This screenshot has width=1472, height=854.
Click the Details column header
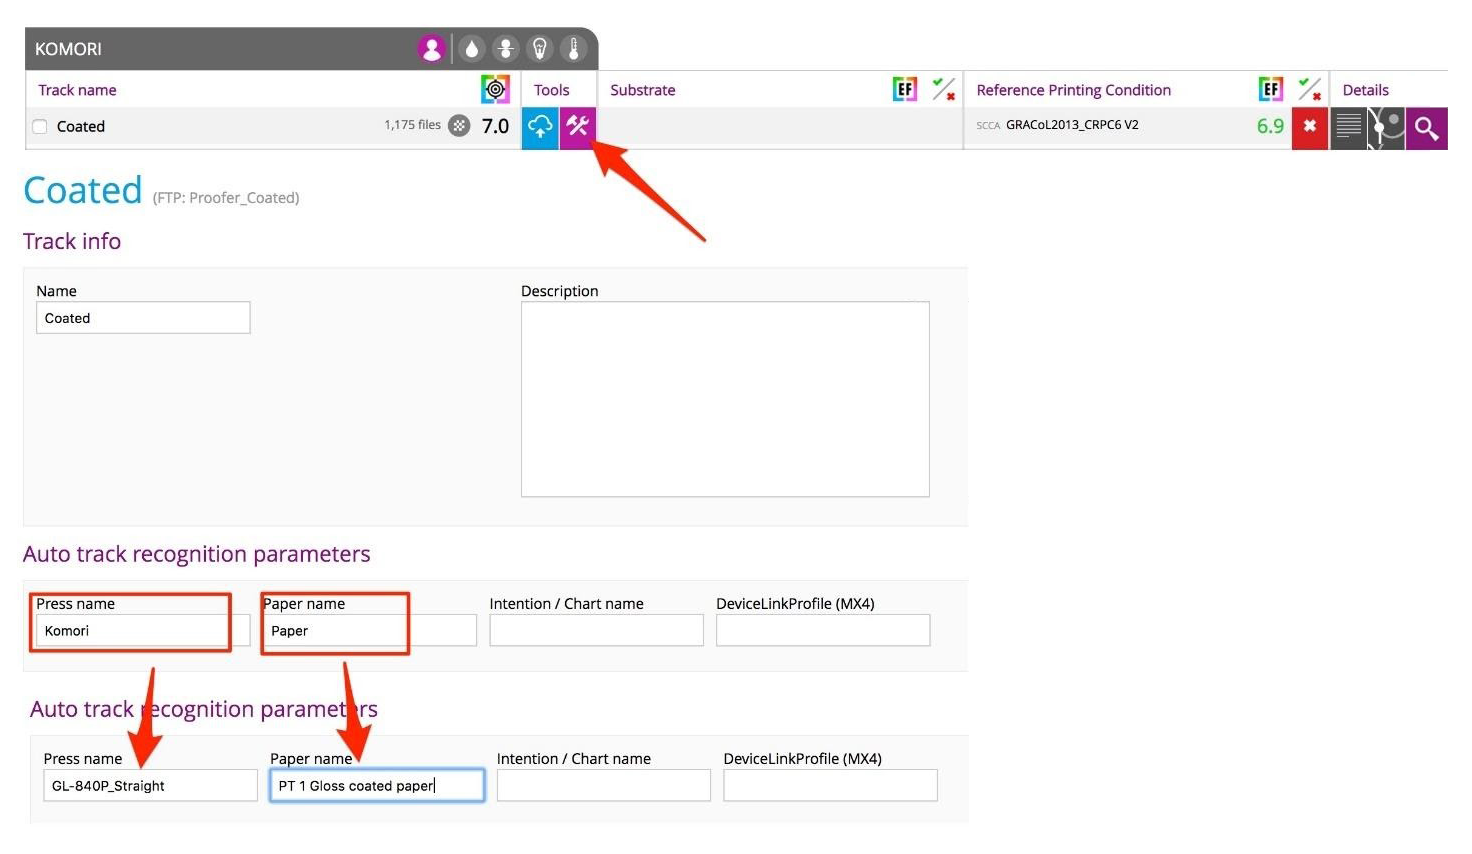point(1365,90)
